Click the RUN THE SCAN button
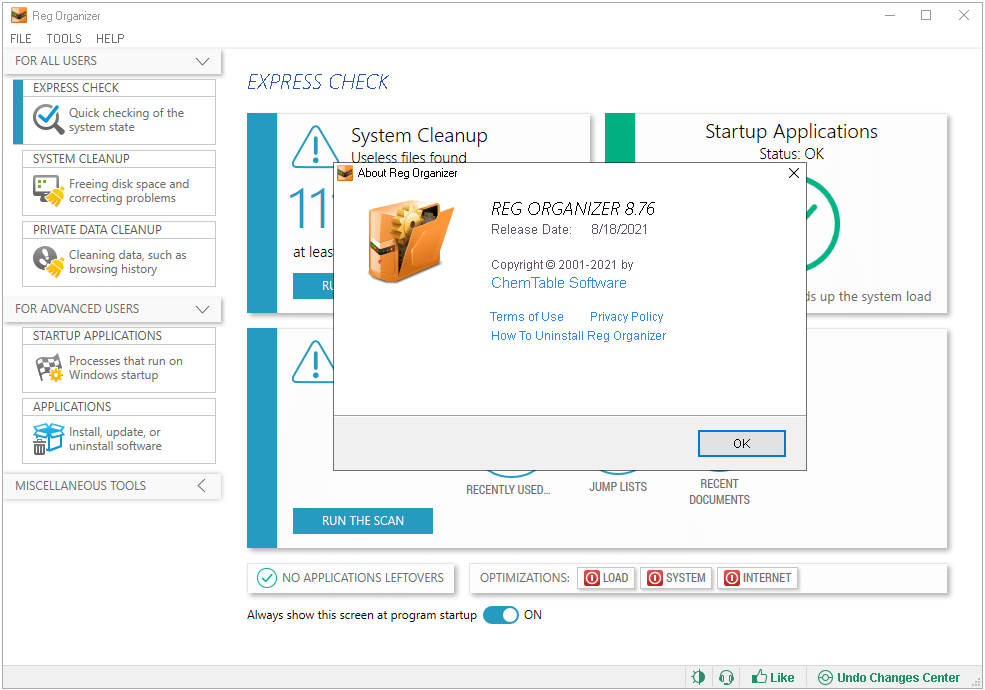Viewport: 985px width, 690px height. 362,520
